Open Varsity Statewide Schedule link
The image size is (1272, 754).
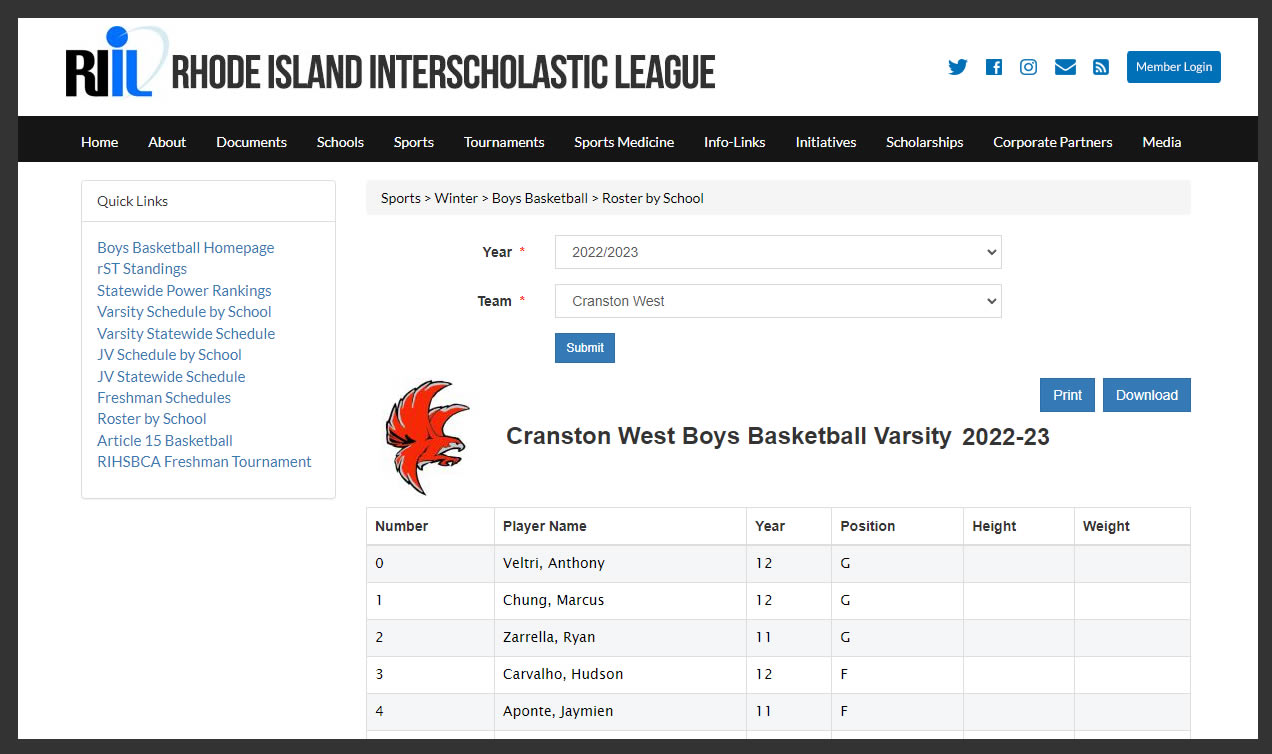tap(186, 334)
